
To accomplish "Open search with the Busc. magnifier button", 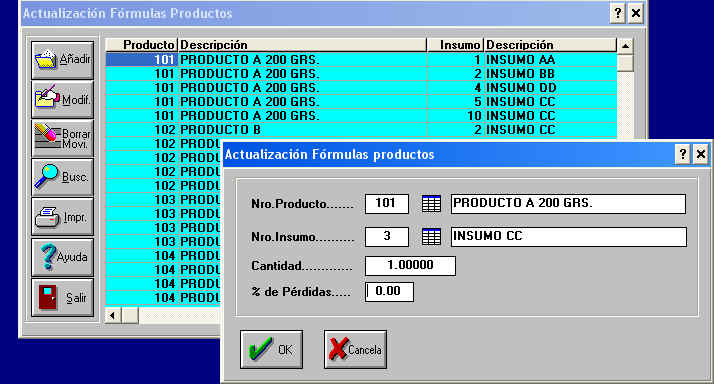I will coord(62,177).
